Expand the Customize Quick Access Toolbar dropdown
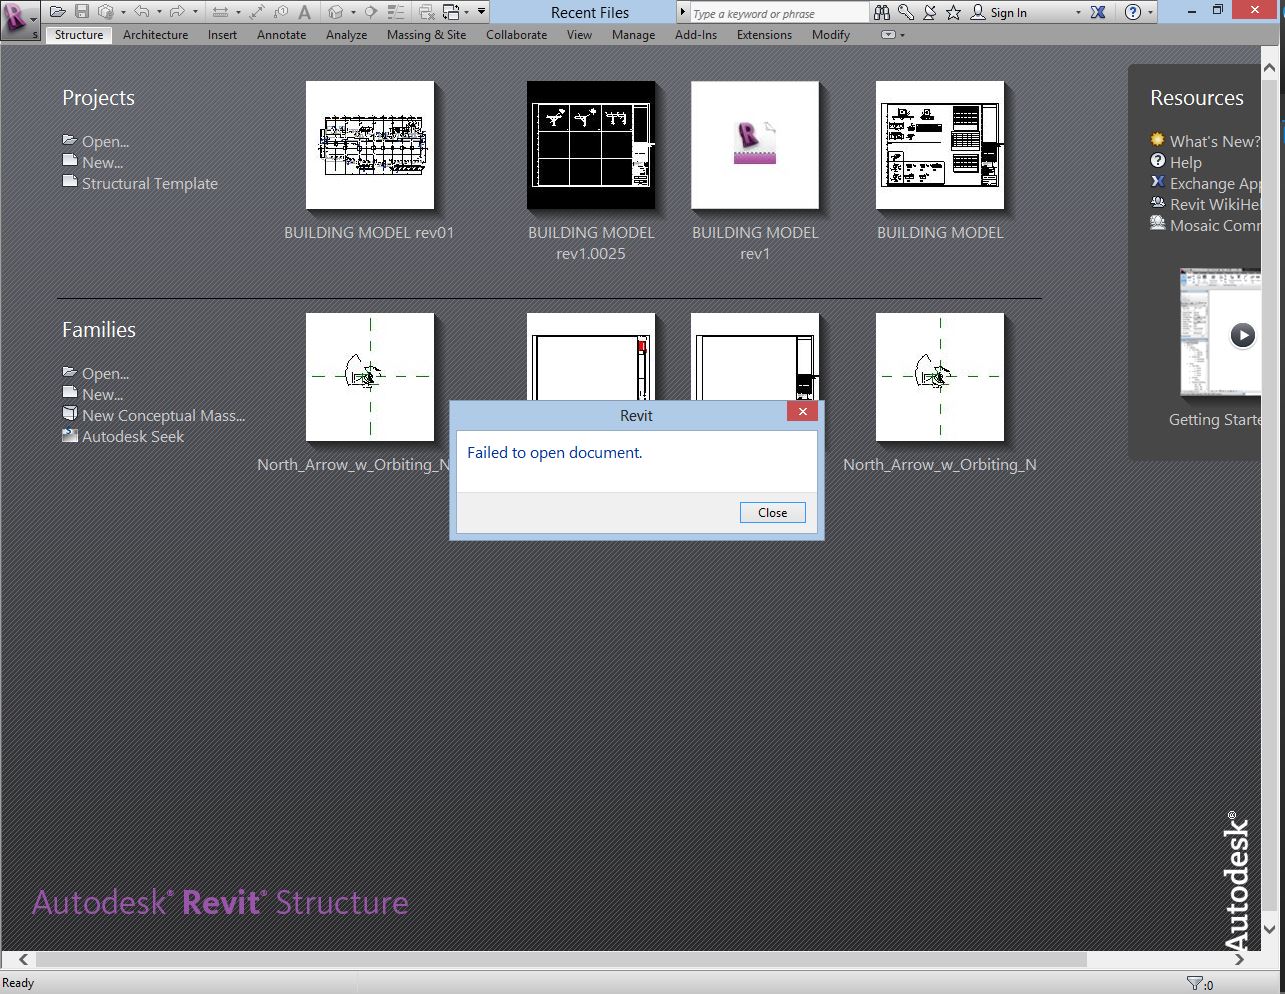Viewport: 1285px width, 994px height. coord(481,12)
